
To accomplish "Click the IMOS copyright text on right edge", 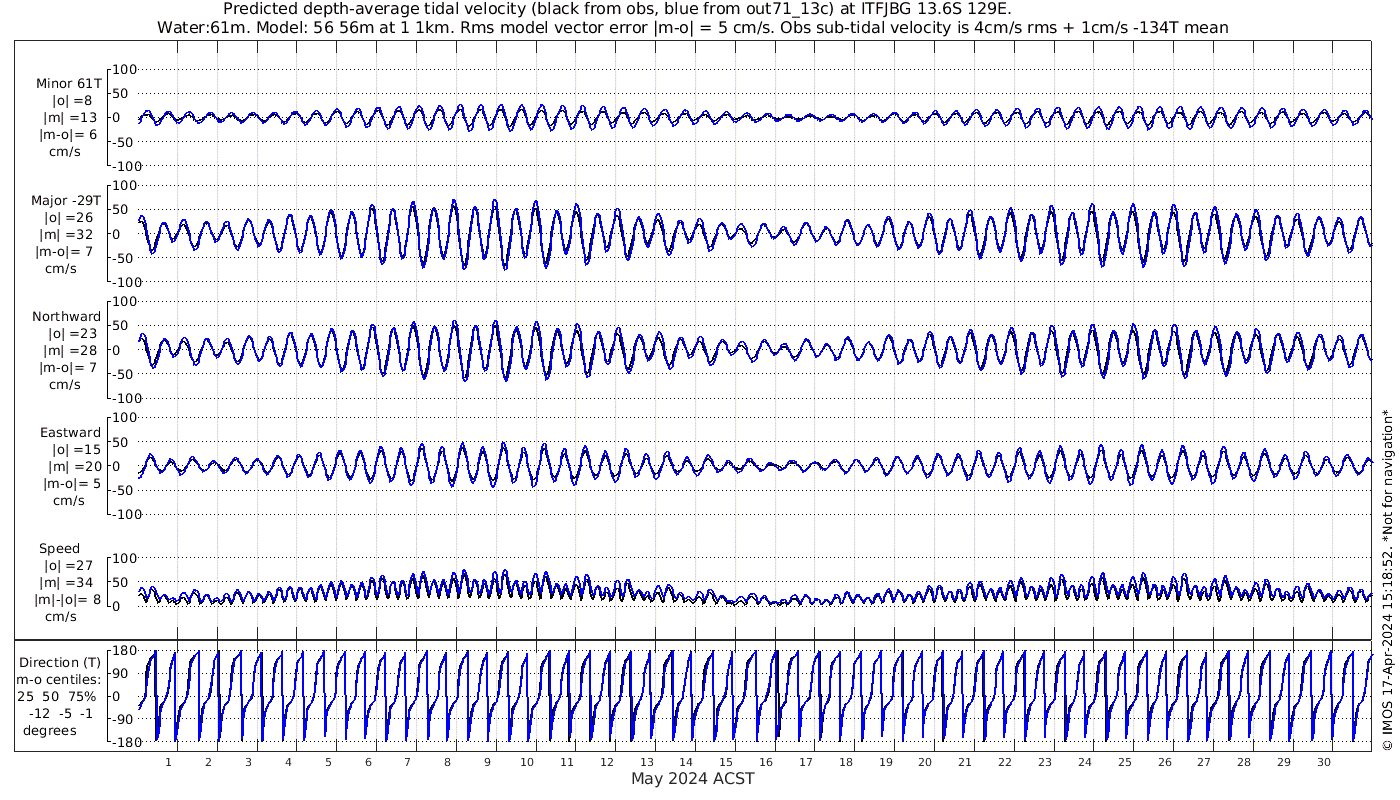I will tap(1387, 580).
